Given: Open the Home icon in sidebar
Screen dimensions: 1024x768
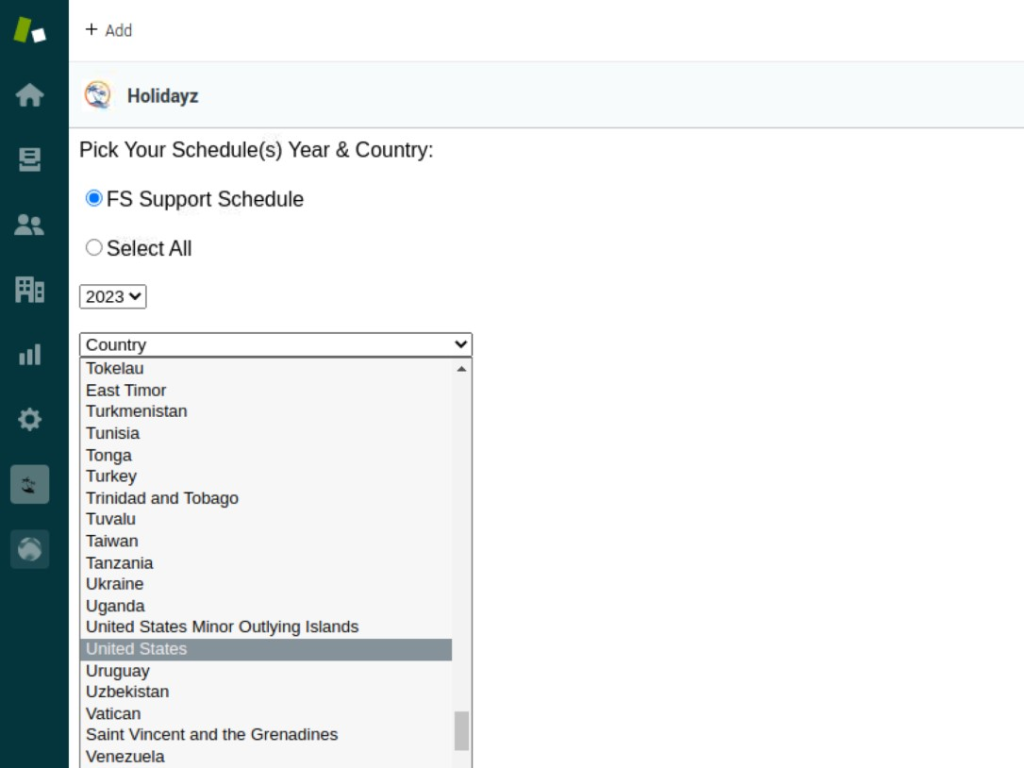Looking at the screenshot, I should (x=30, y=95).
